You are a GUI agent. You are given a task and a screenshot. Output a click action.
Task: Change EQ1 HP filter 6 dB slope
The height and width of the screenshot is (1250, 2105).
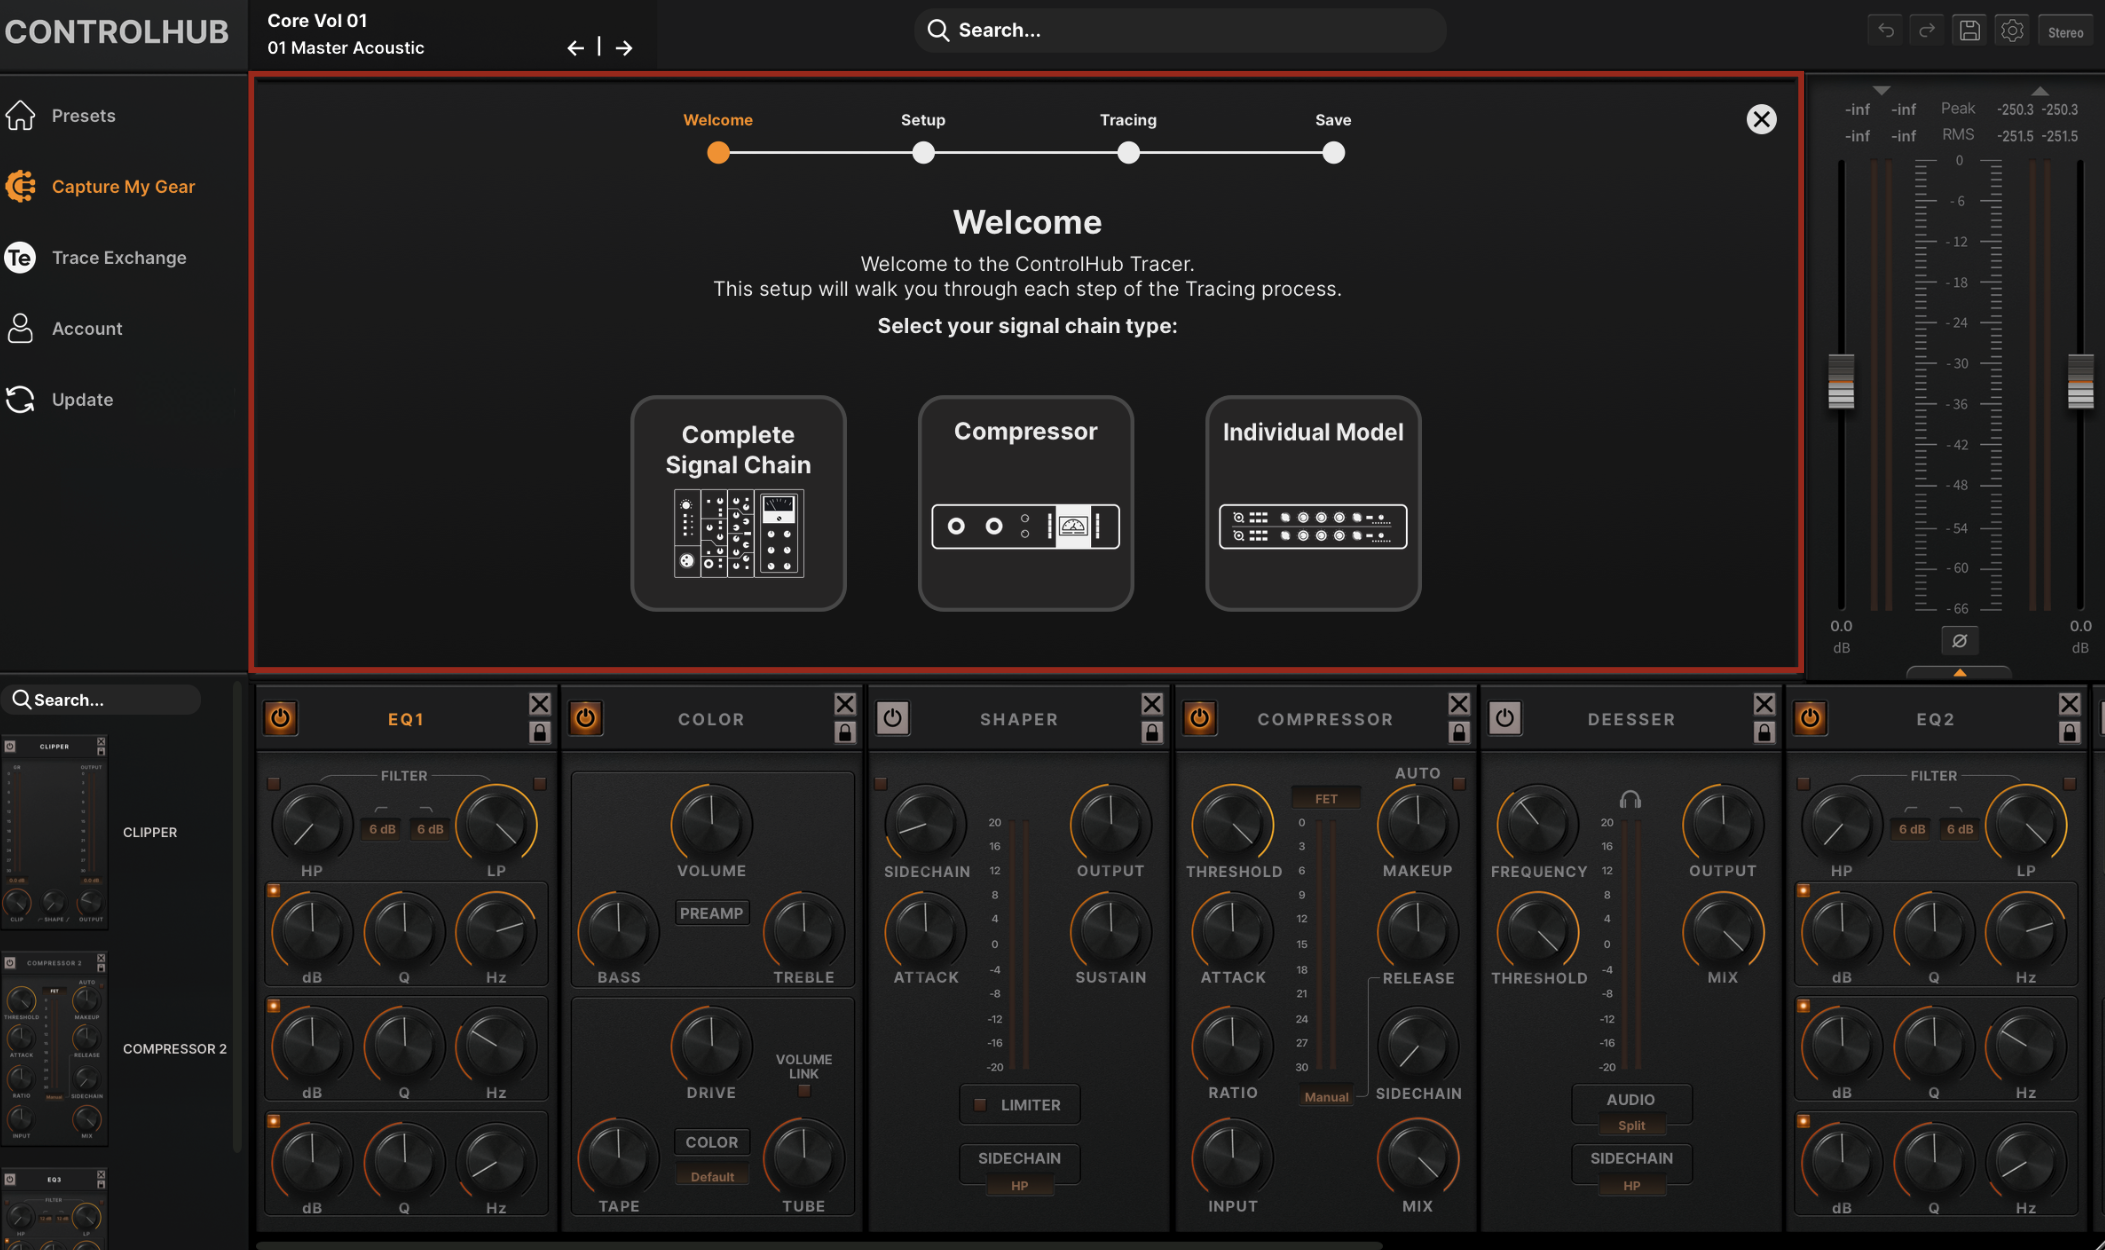382,829
